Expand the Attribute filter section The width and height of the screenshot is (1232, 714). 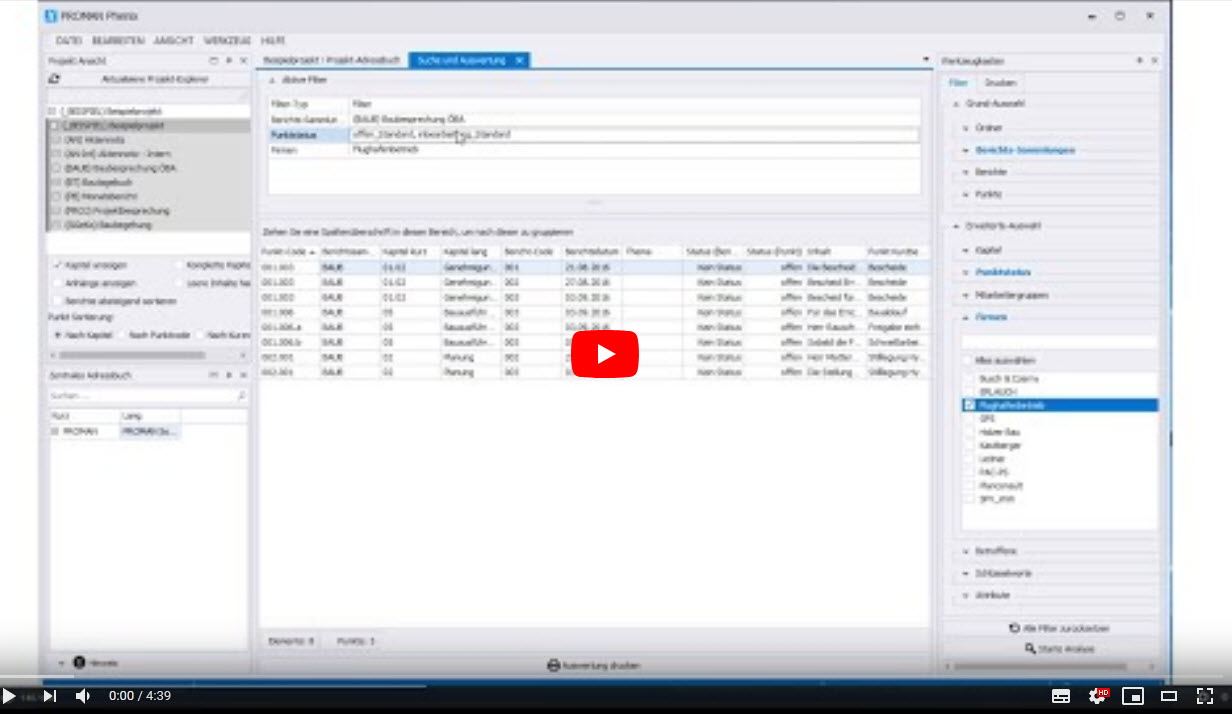pyautogui.click(x=966, y=595)
